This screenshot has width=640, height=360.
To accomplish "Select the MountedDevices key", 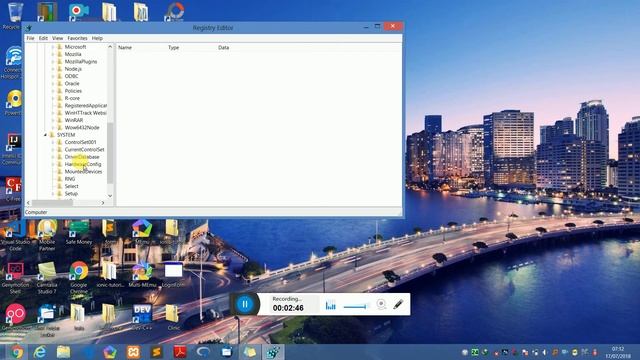I will (x=83, y=171).
